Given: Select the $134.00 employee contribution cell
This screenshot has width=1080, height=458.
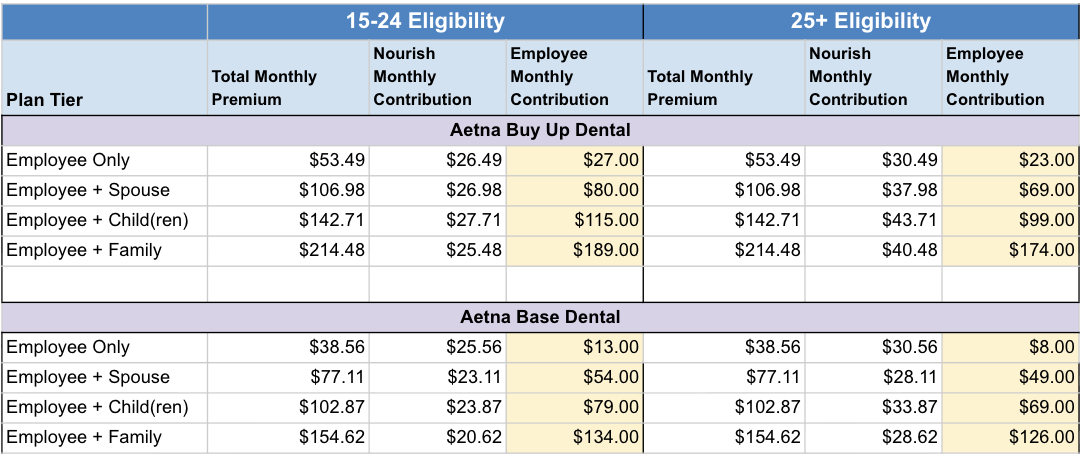Looking at the screenshot, I should click(574, 437).
